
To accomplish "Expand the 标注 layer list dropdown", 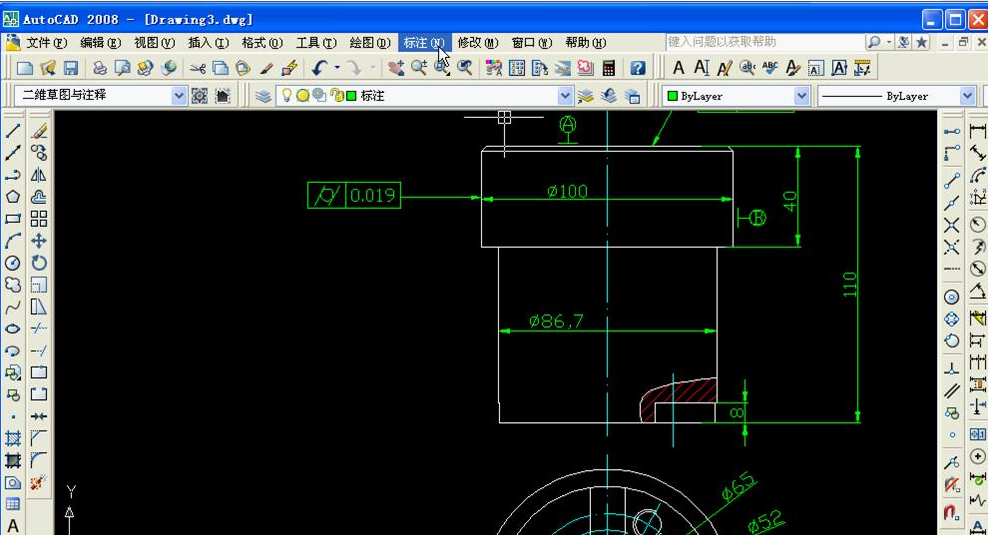I will [565, 96].
